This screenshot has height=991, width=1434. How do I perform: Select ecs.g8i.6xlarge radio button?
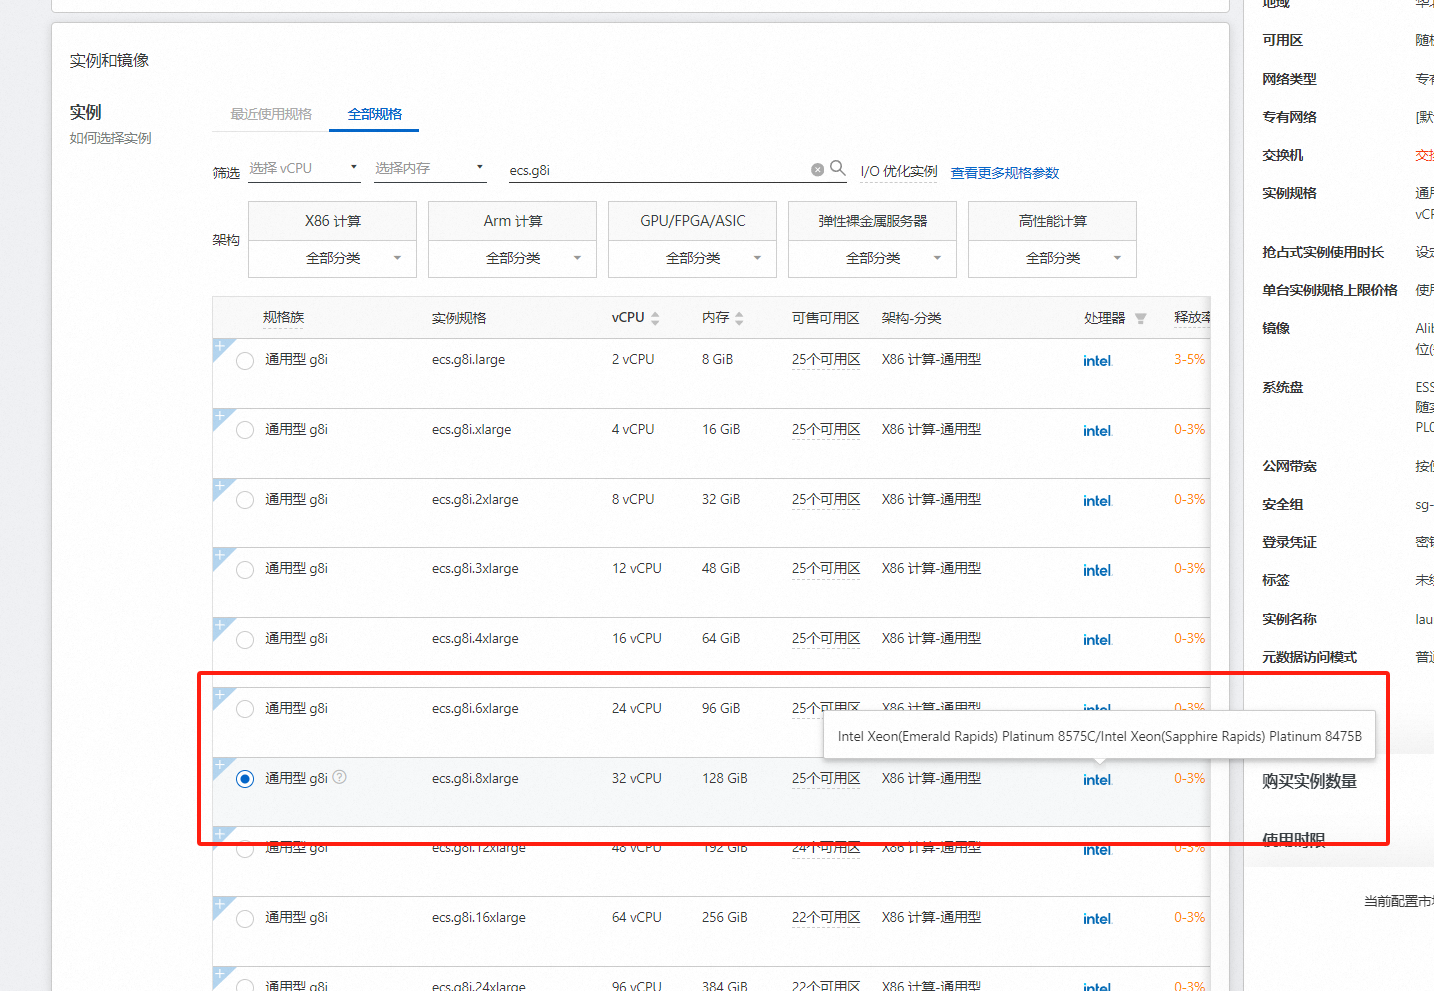(x=245, y=709)
